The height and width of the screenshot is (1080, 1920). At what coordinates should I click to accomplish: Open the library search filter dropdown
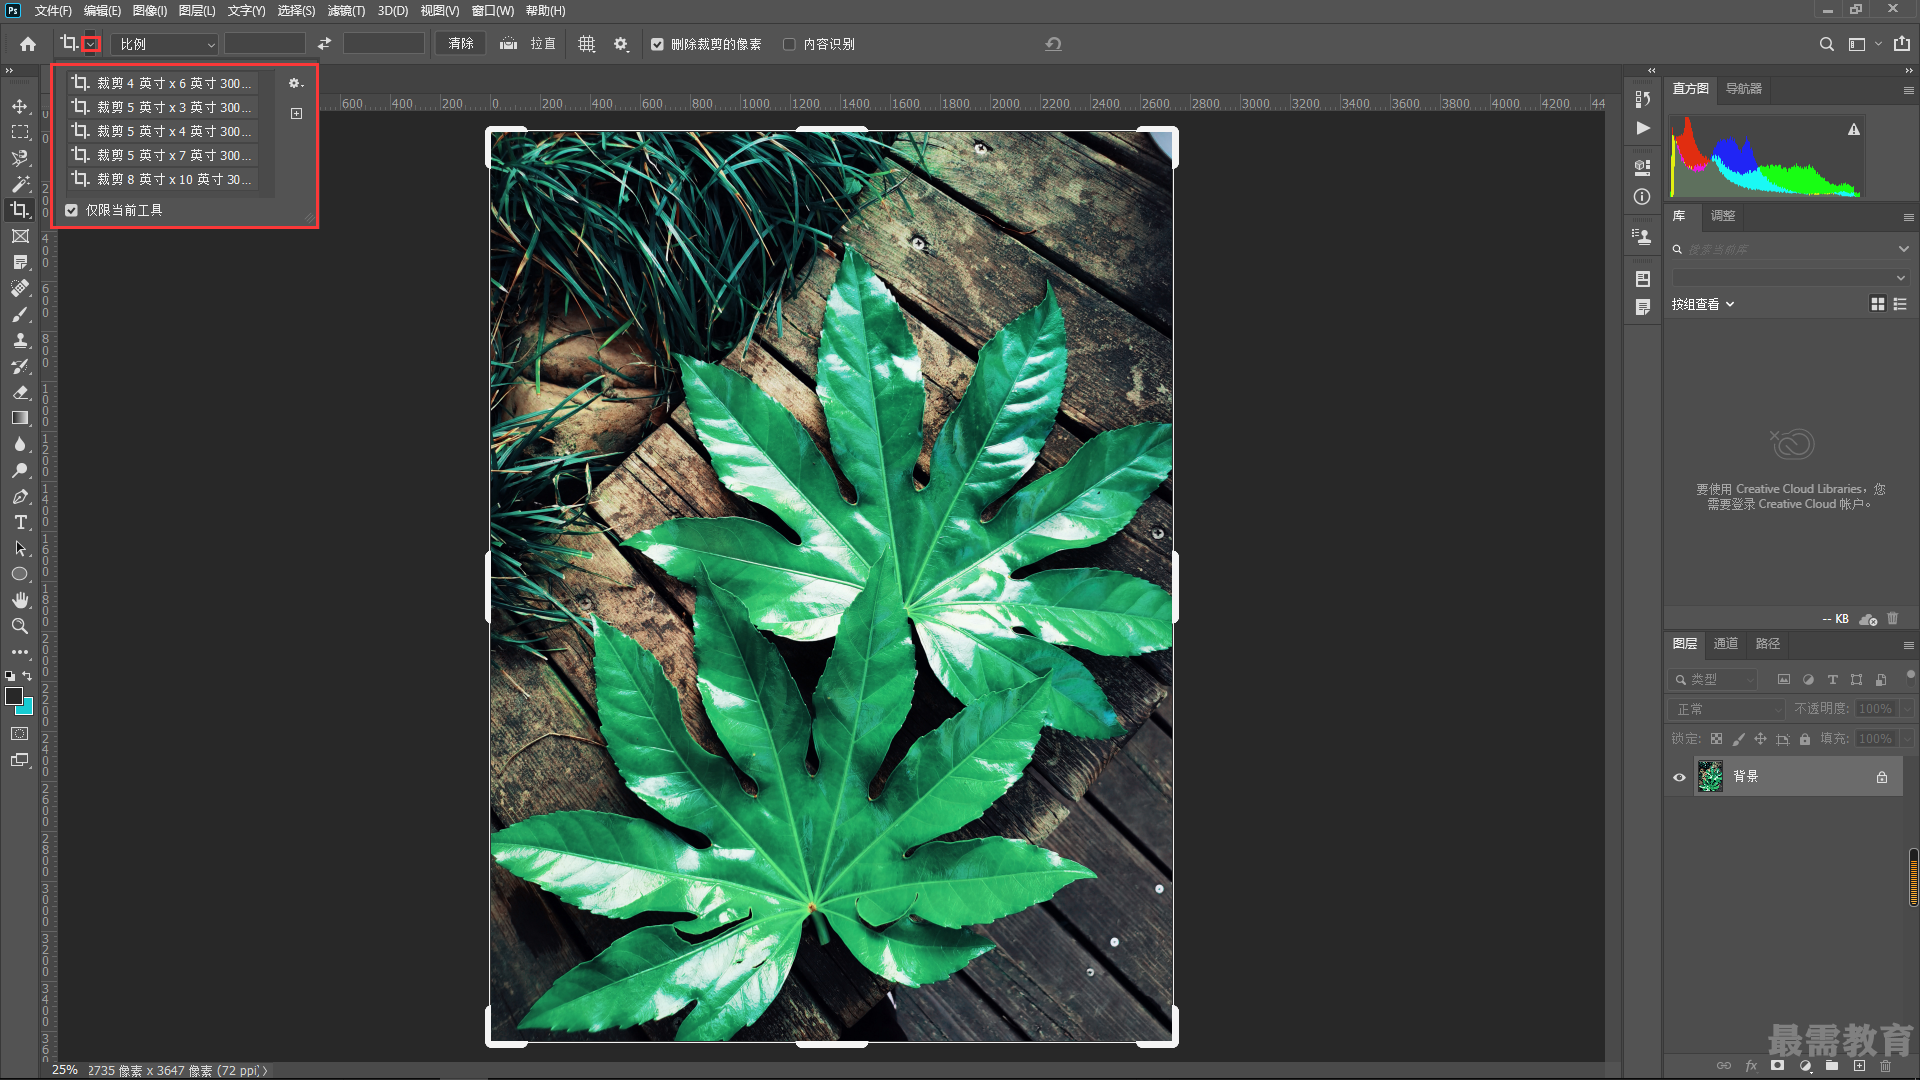1903,249
